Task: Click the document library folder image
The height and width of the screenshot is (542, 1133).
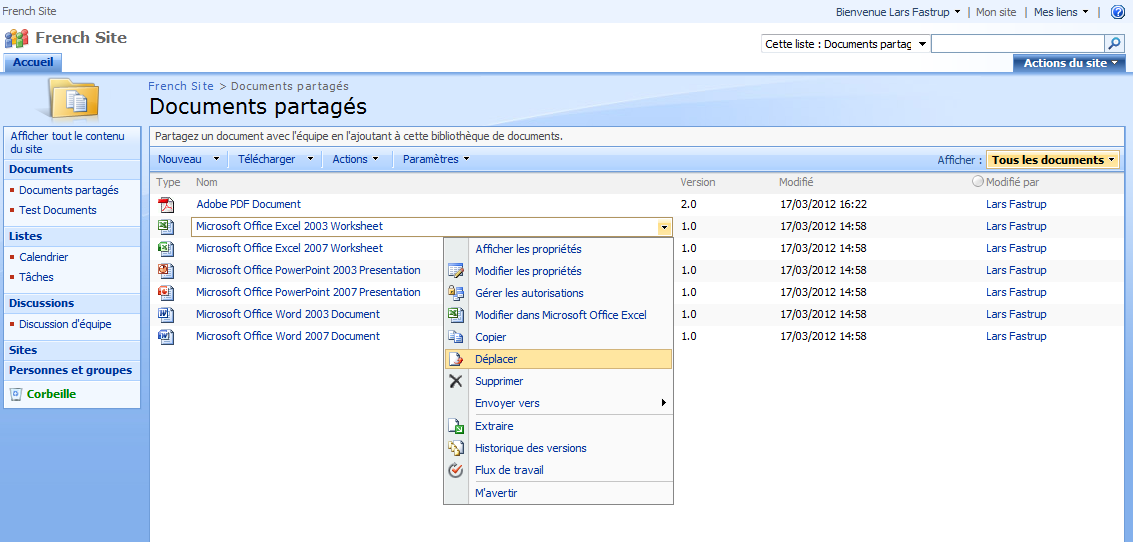Action: click(x=72, y=98)
